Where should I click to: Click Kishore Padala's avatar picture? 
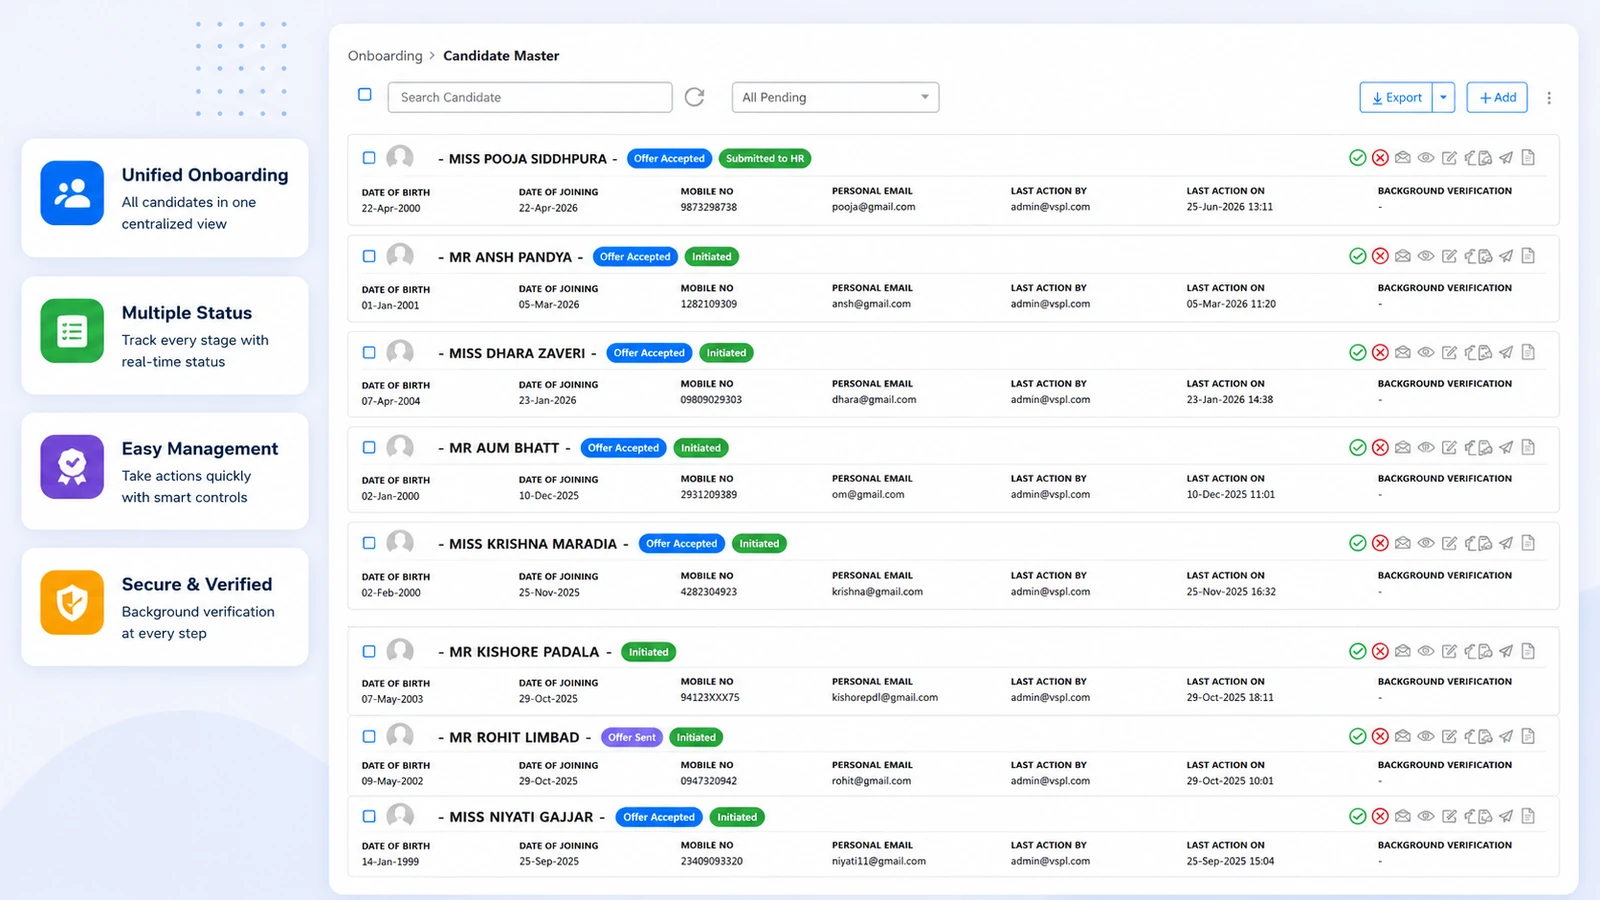(400, 651)
